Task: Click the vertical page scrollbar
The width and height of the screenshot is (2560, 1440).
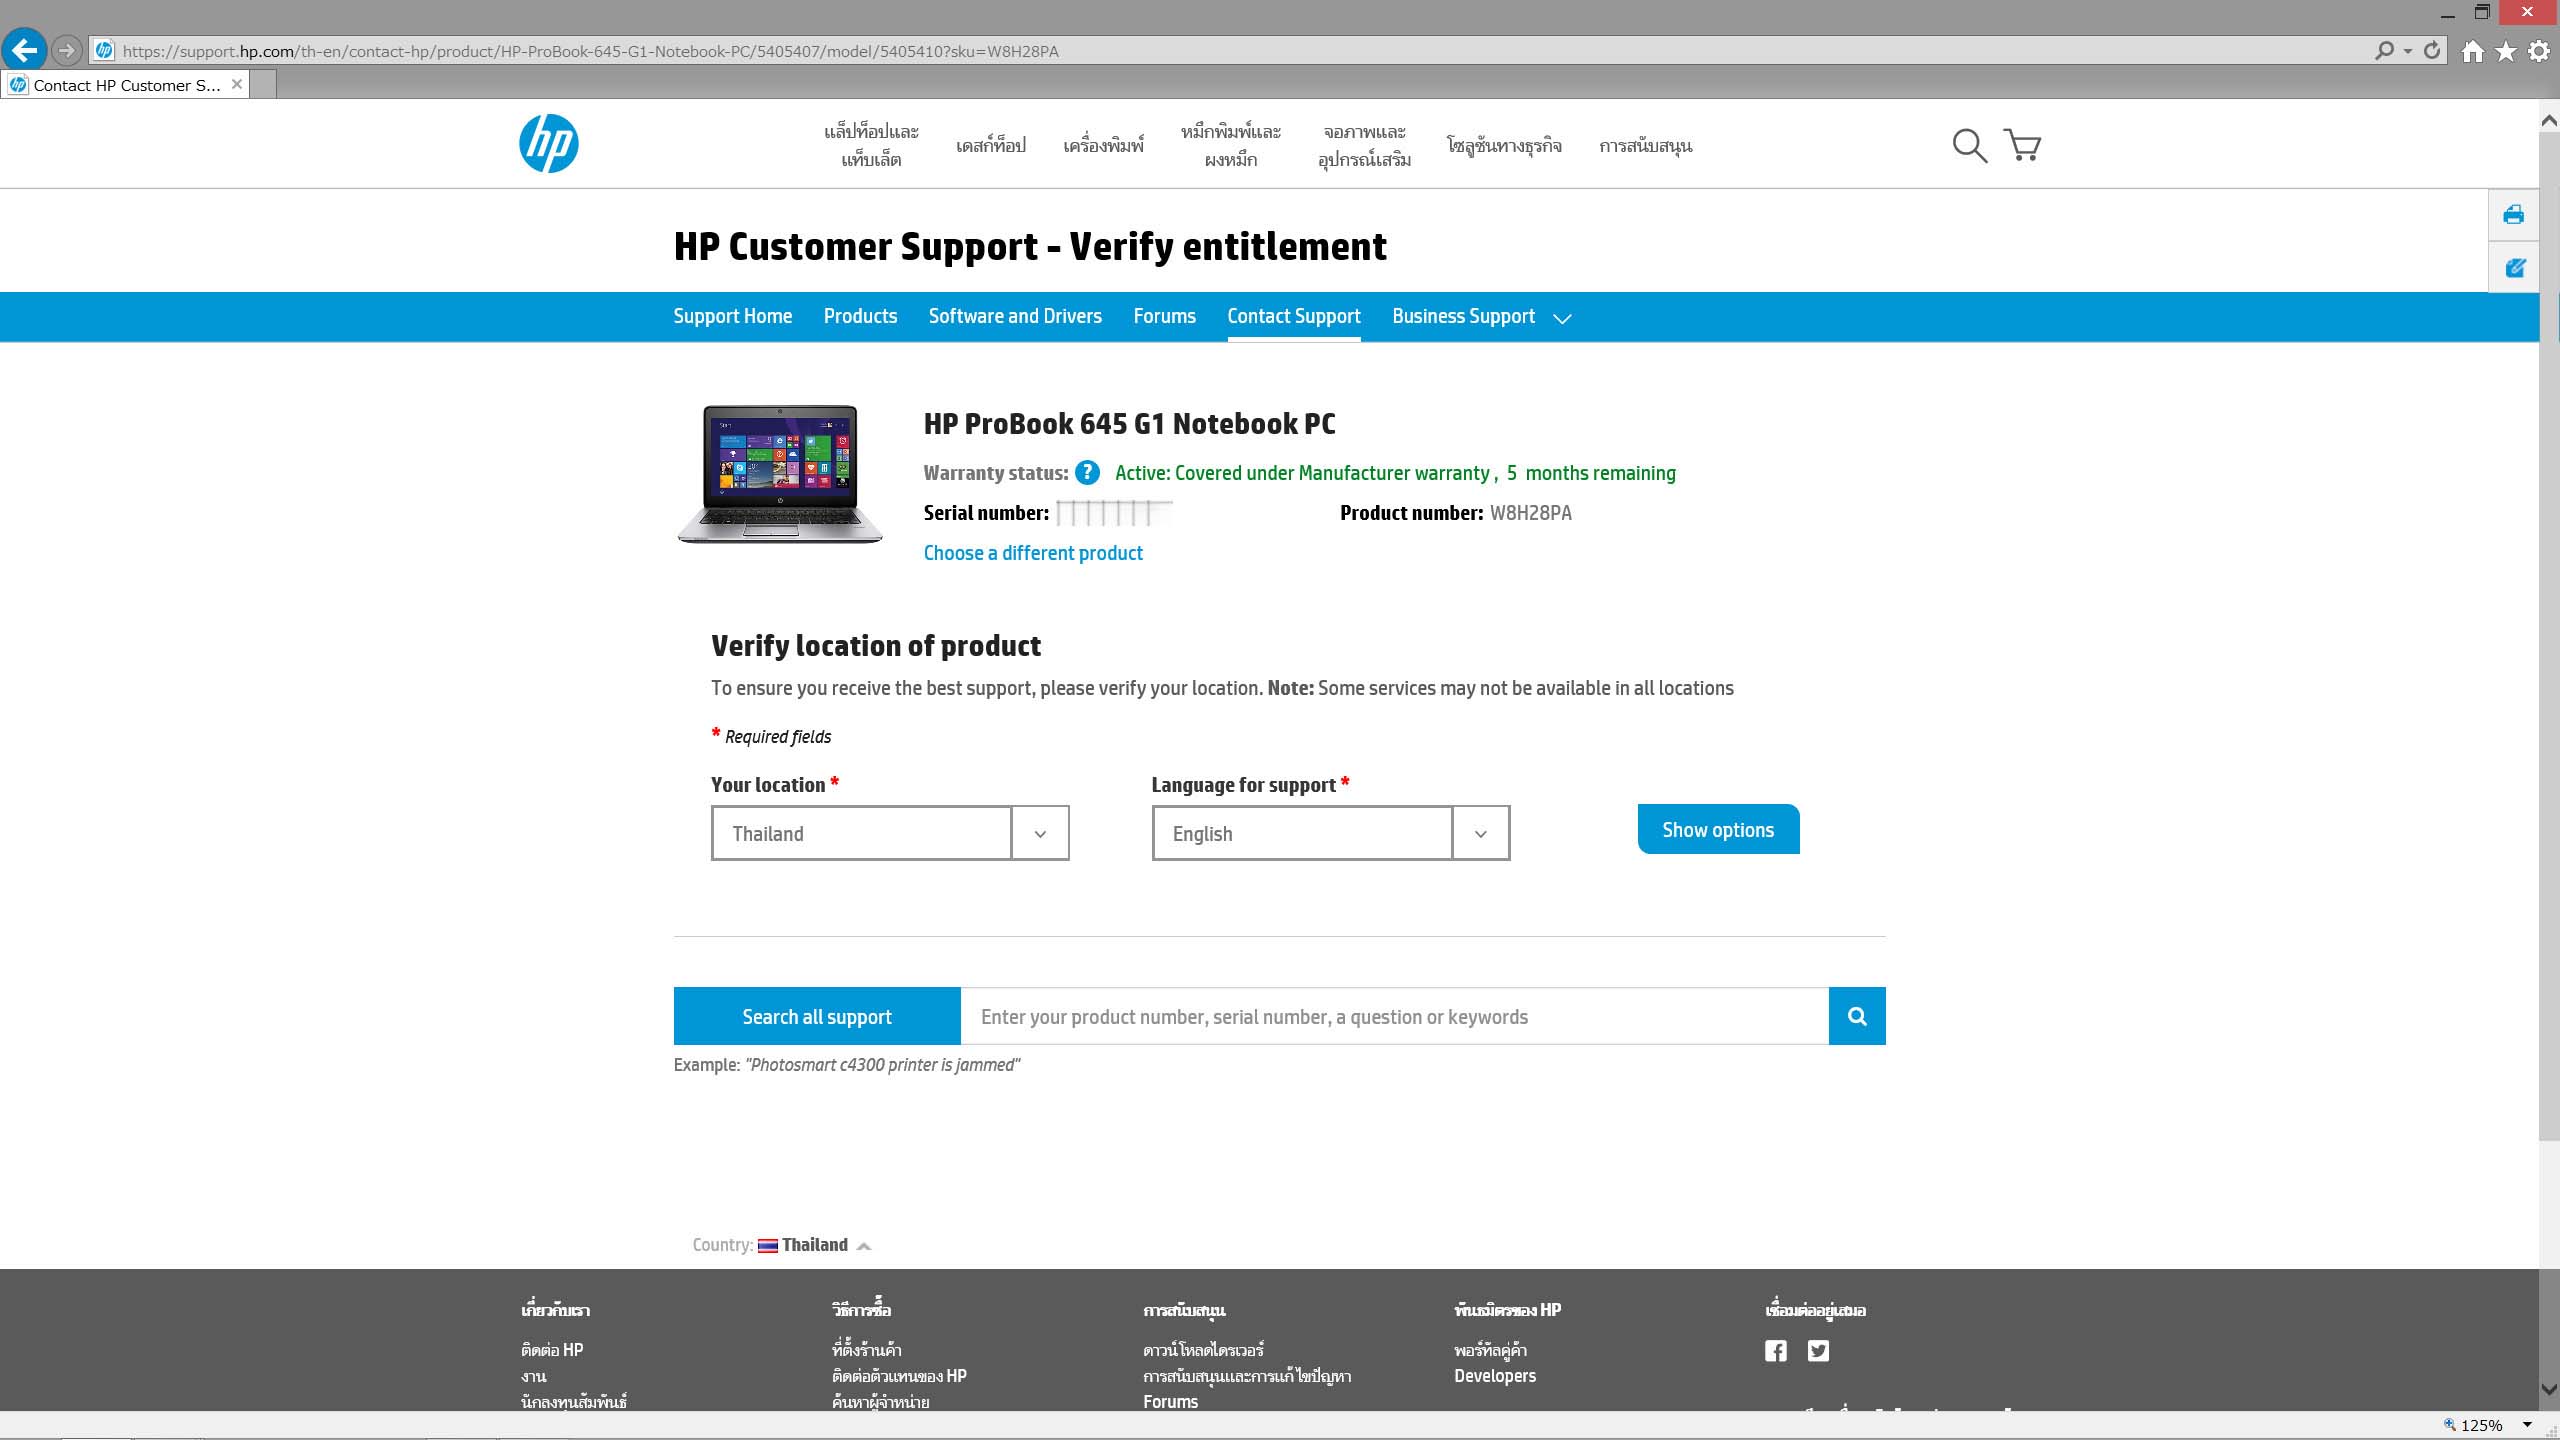Action: [2549, 635]
